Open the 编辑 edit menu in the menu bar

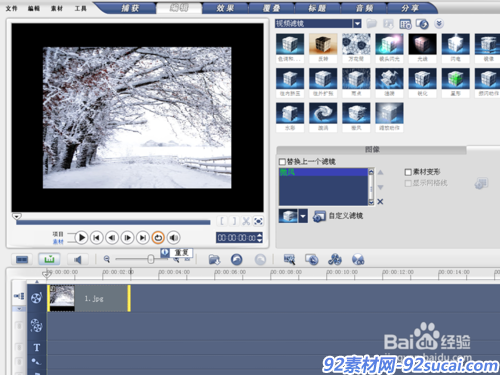(x=34, y=9)
